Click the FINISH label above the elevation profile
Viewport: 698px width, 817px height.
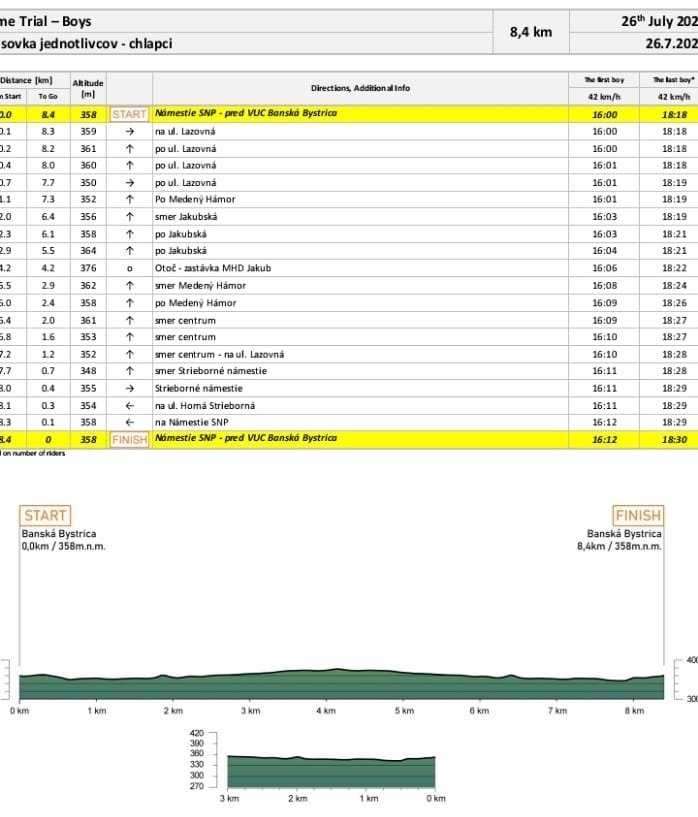coord(638,516)
